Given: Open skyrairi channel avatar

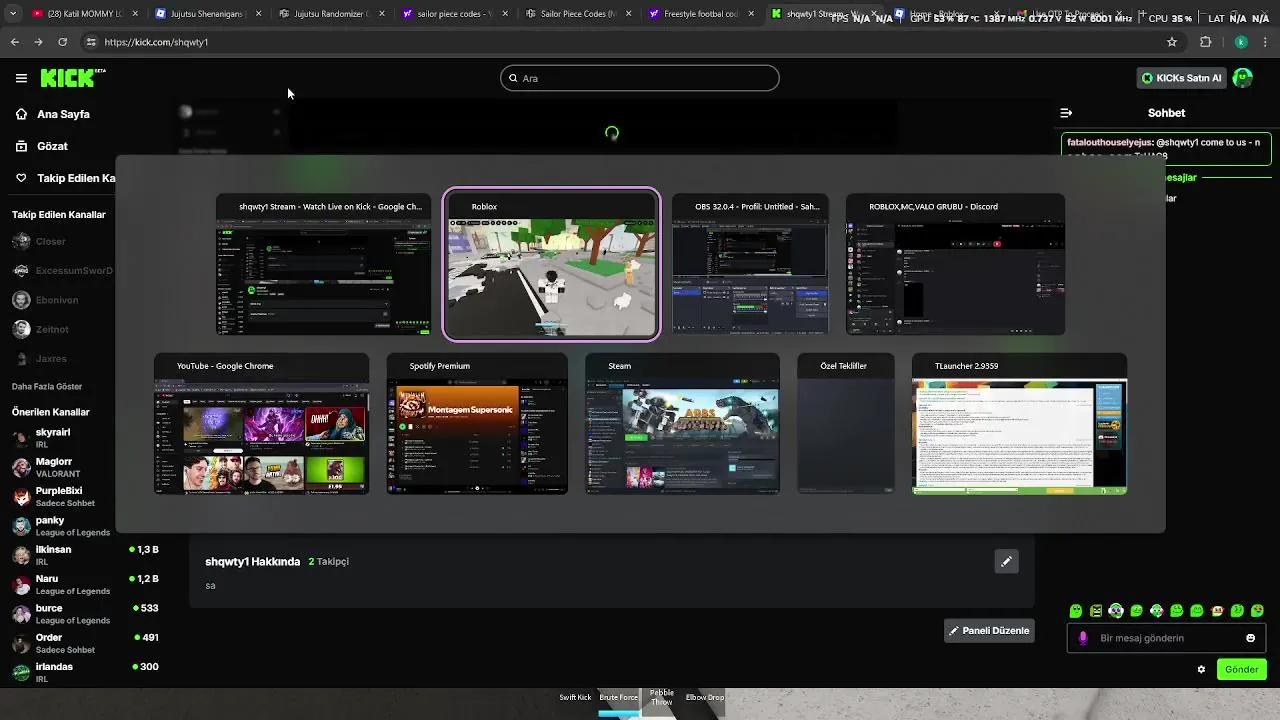Looking at the screenshot, I should click(21, 438).
